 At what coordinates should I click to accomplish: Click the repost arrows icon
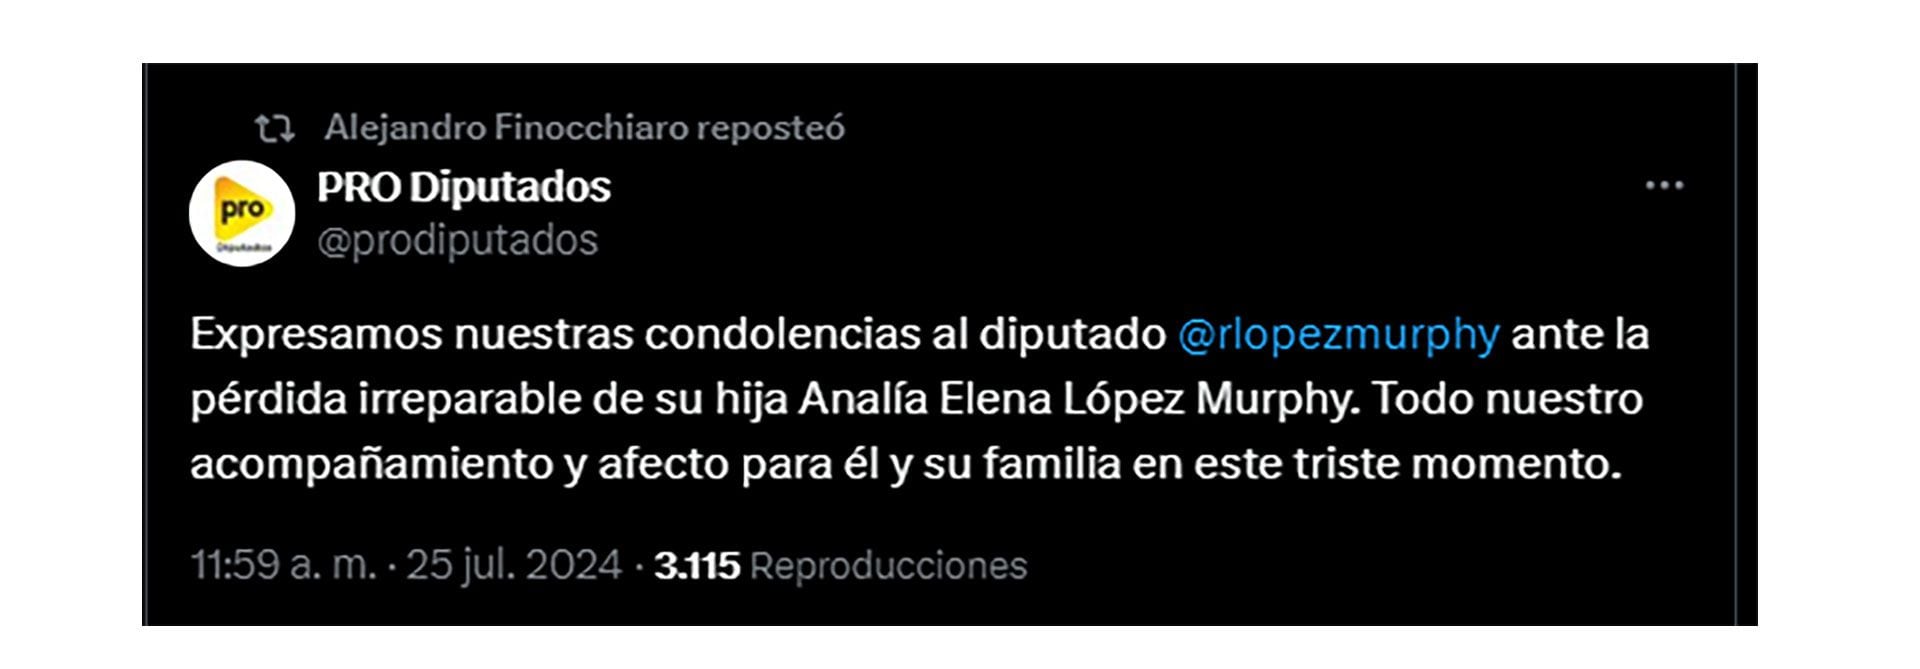point(274,128)
